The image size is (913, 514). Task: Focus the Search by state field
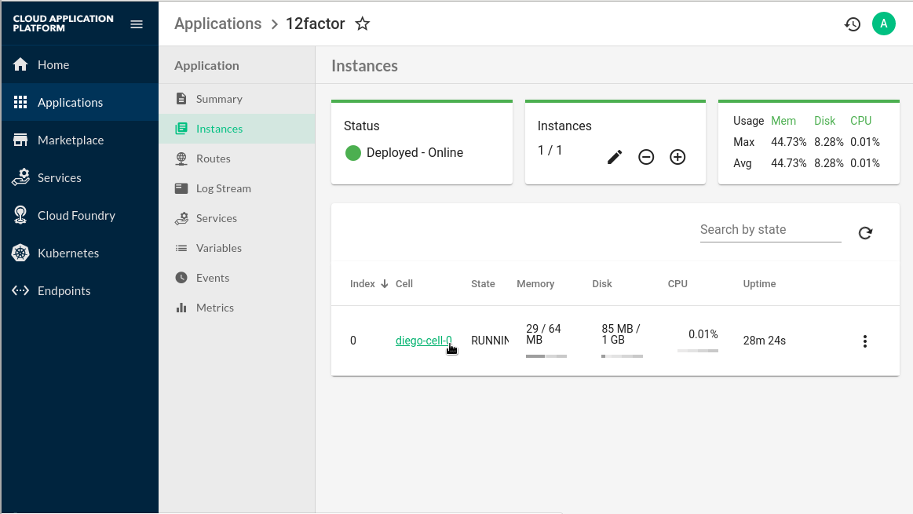(770, 230)
